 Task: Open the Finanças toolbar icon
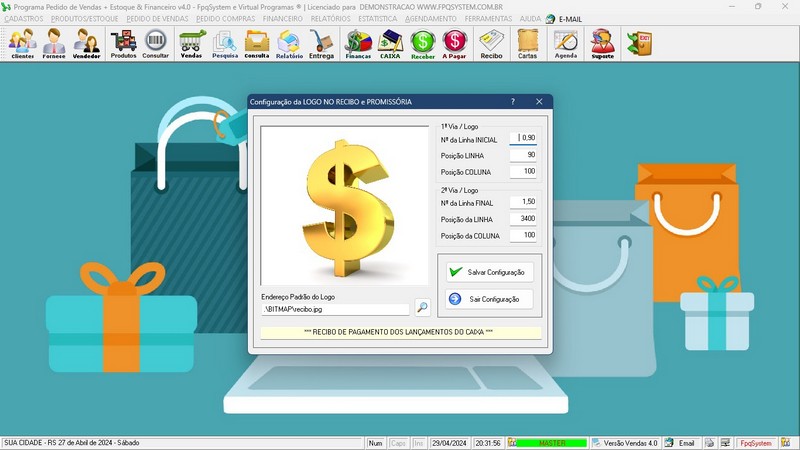tap(358, 44)
